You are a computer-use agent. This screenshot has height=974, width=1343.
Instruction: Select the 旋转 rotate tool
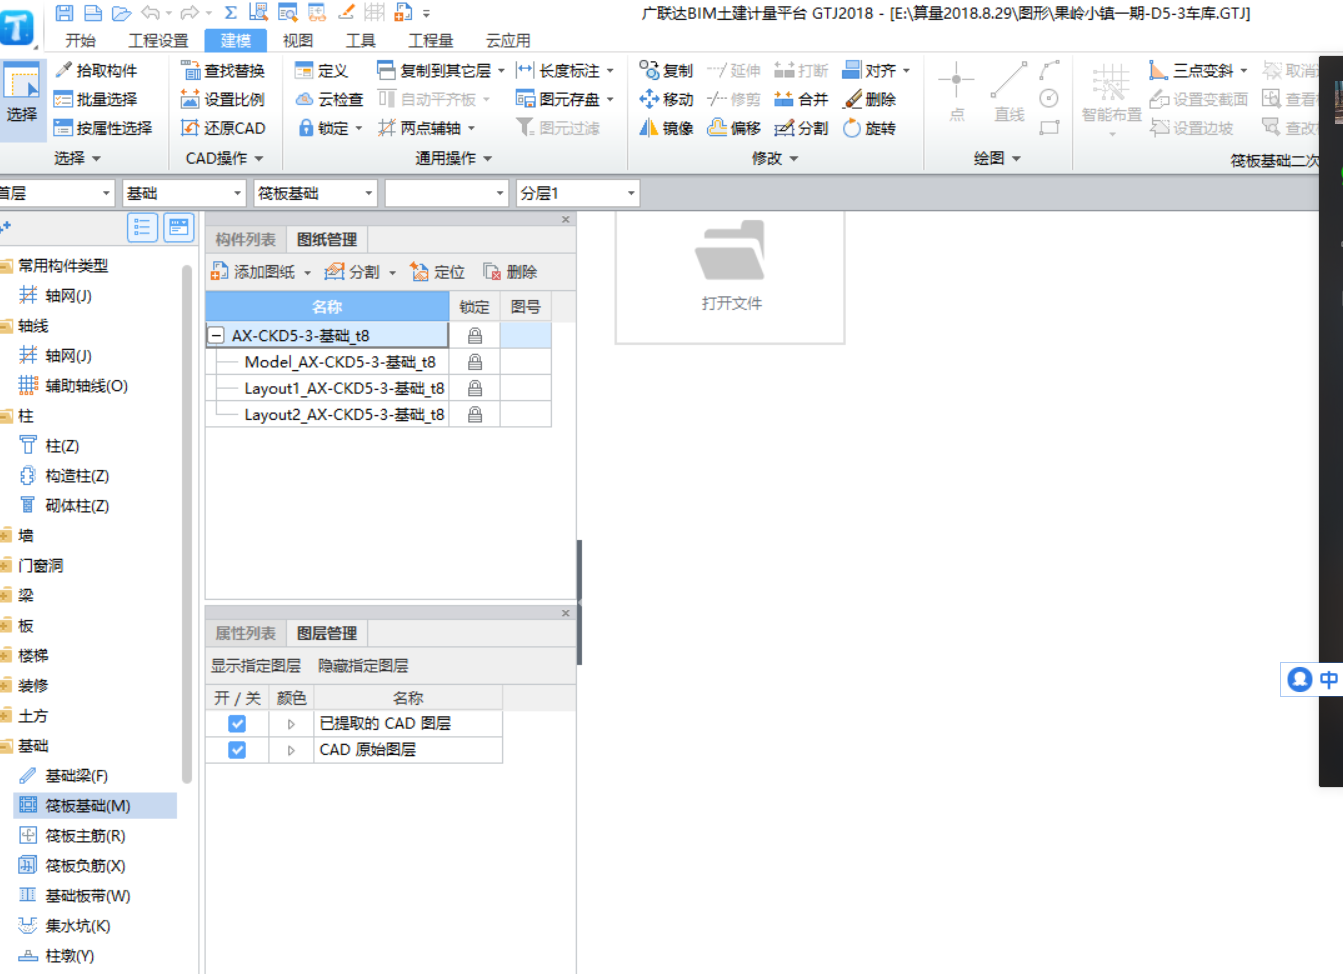pos(870,128)
